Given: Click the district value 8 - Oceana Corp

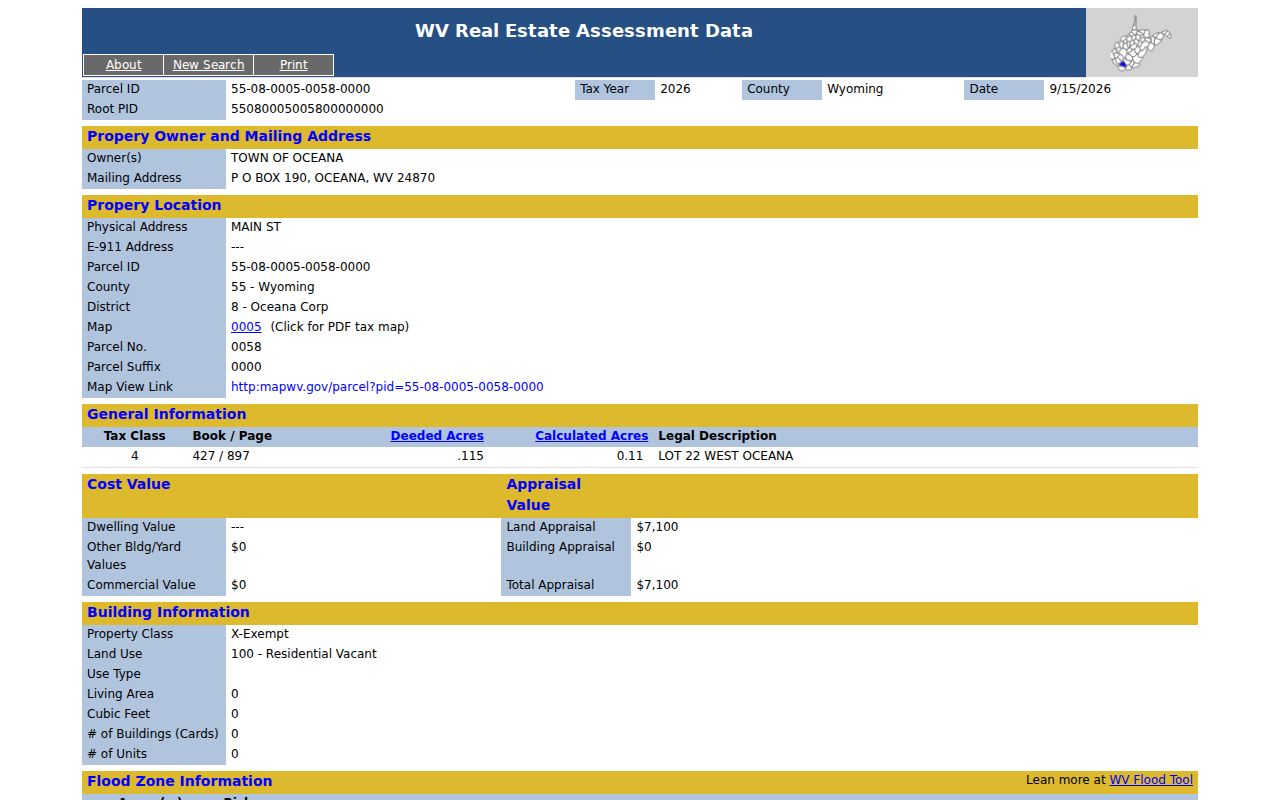Looking at the screenshot, I should point(279,307).
